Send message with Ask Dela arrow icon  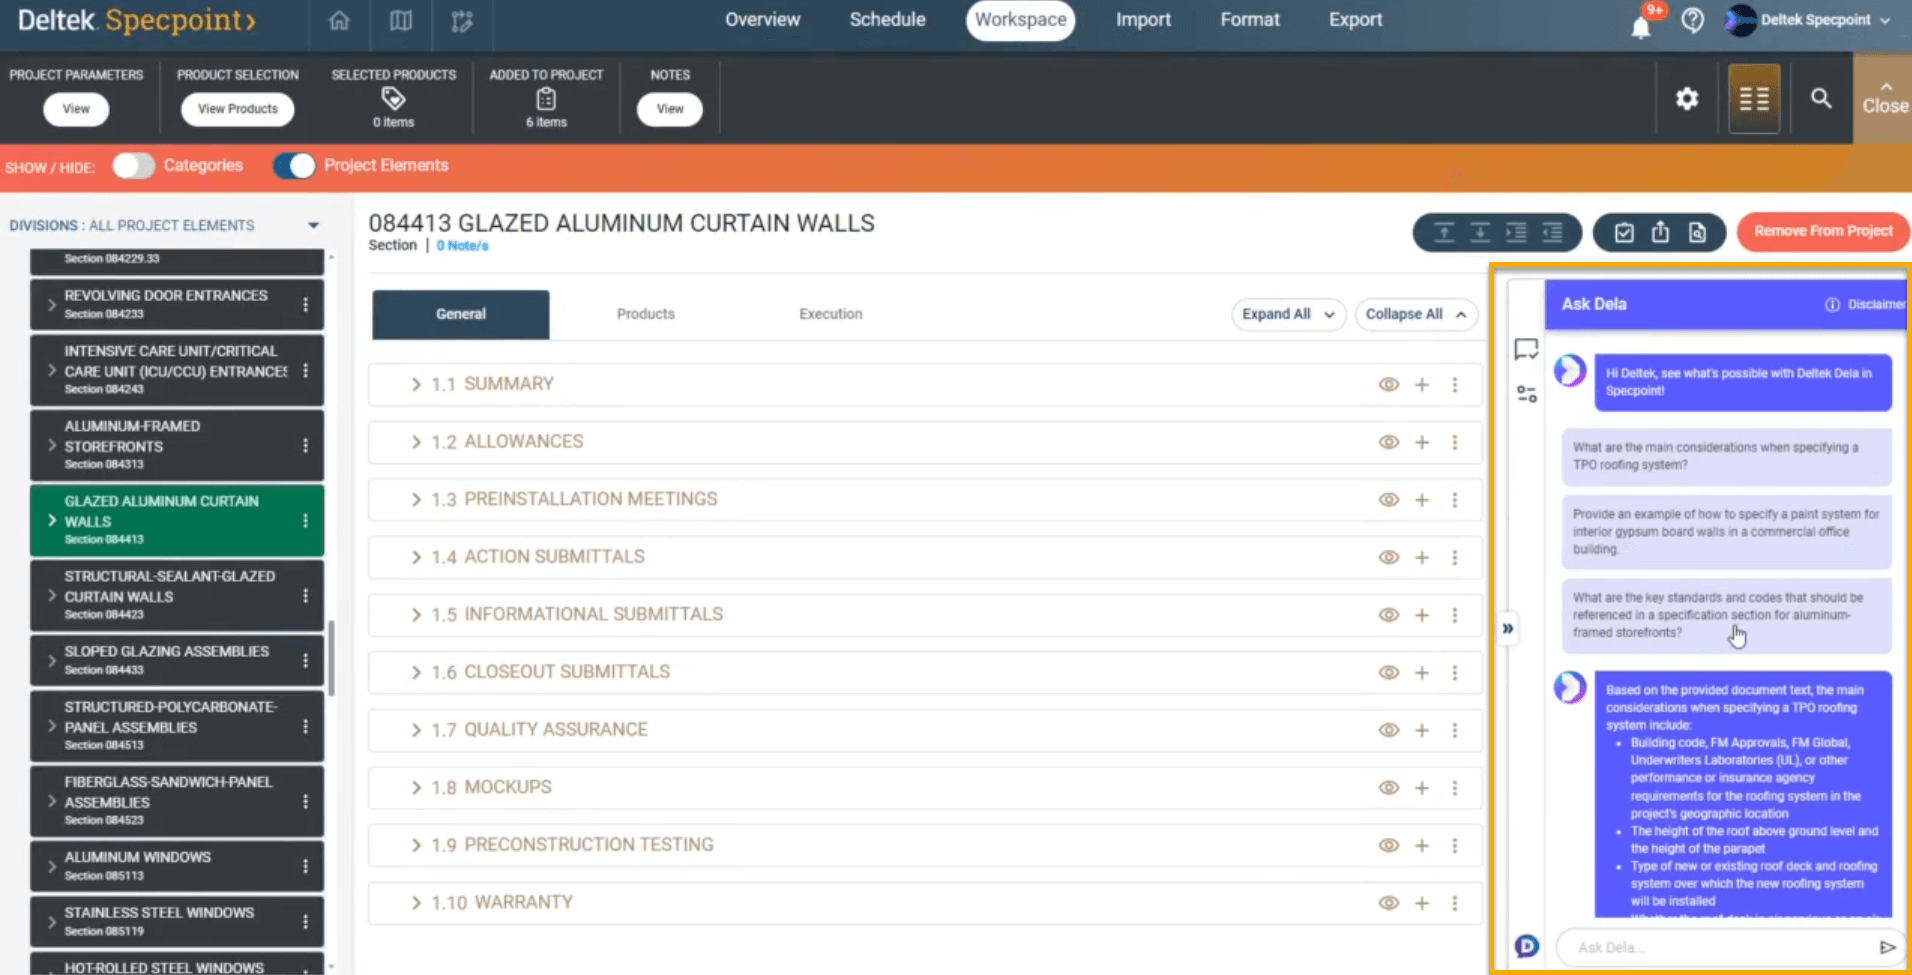coord(1887,947)
